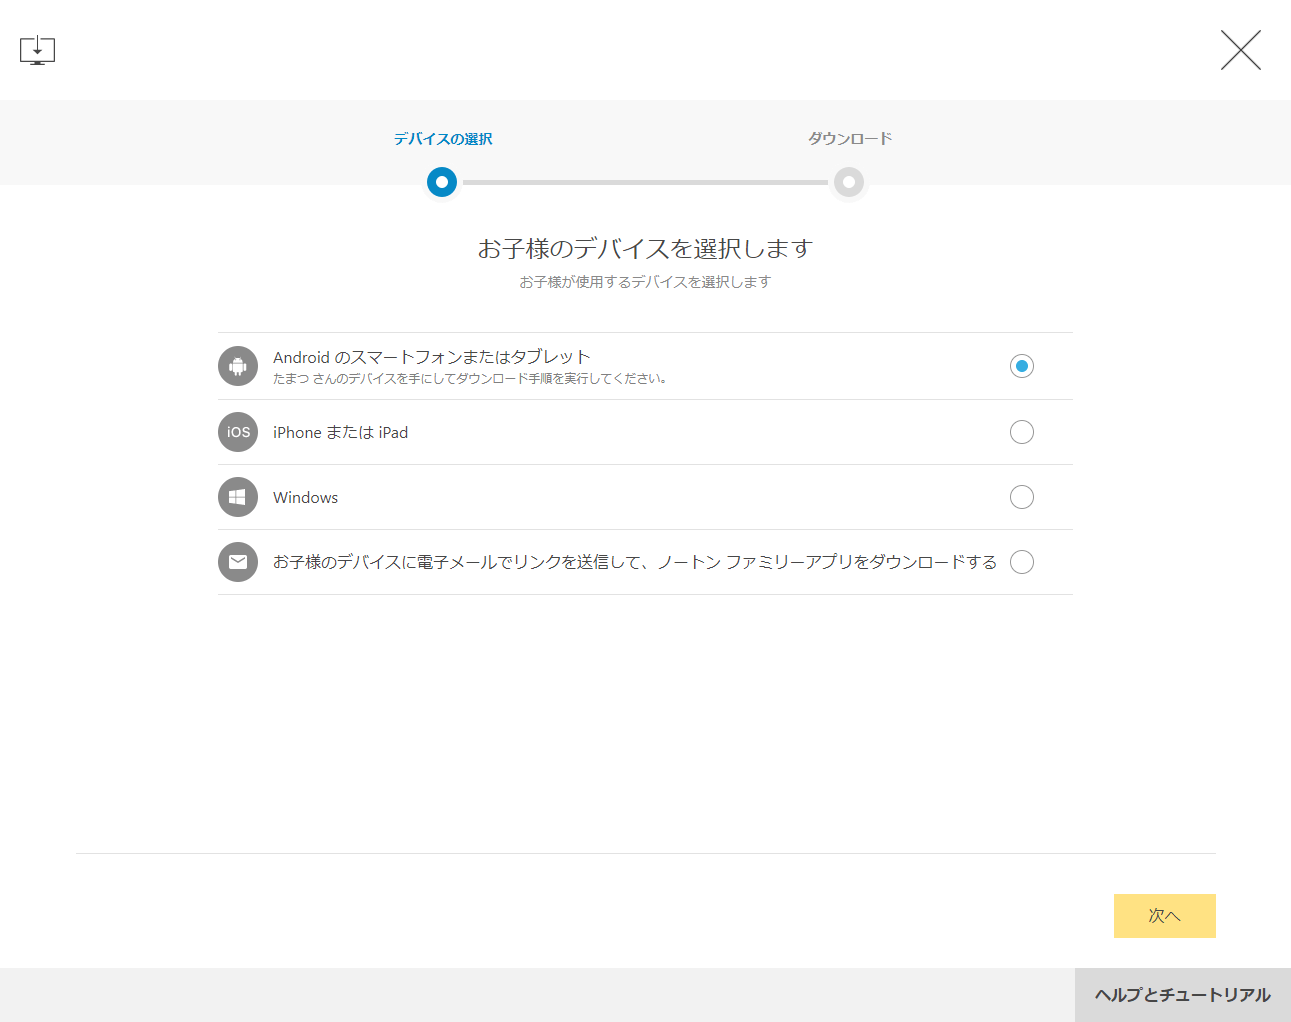
Task: Click the 次へ button
Action: 1164,916
